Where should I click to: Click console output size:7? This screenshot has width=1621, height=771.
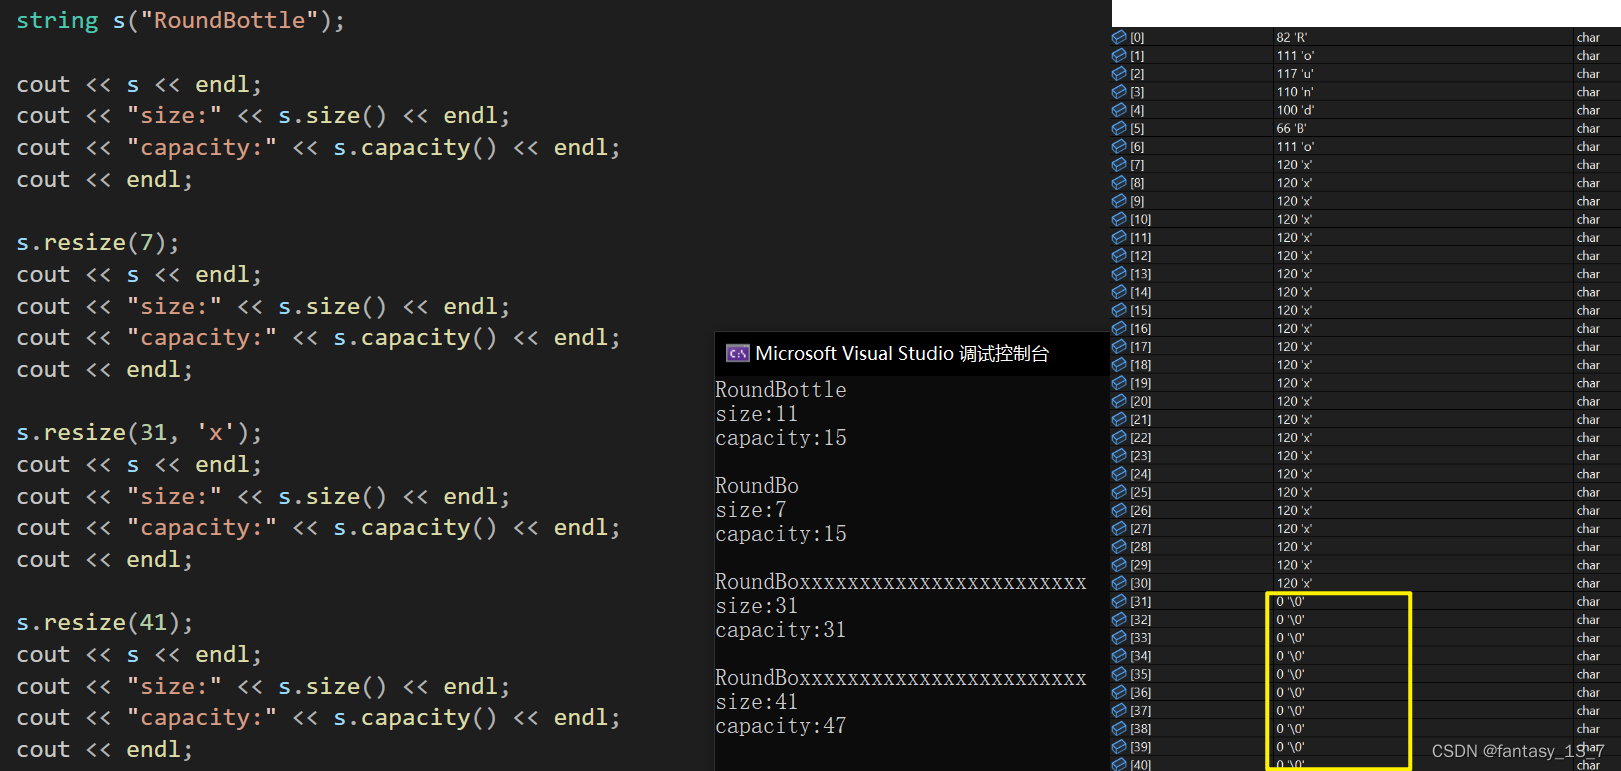[750, 510]
